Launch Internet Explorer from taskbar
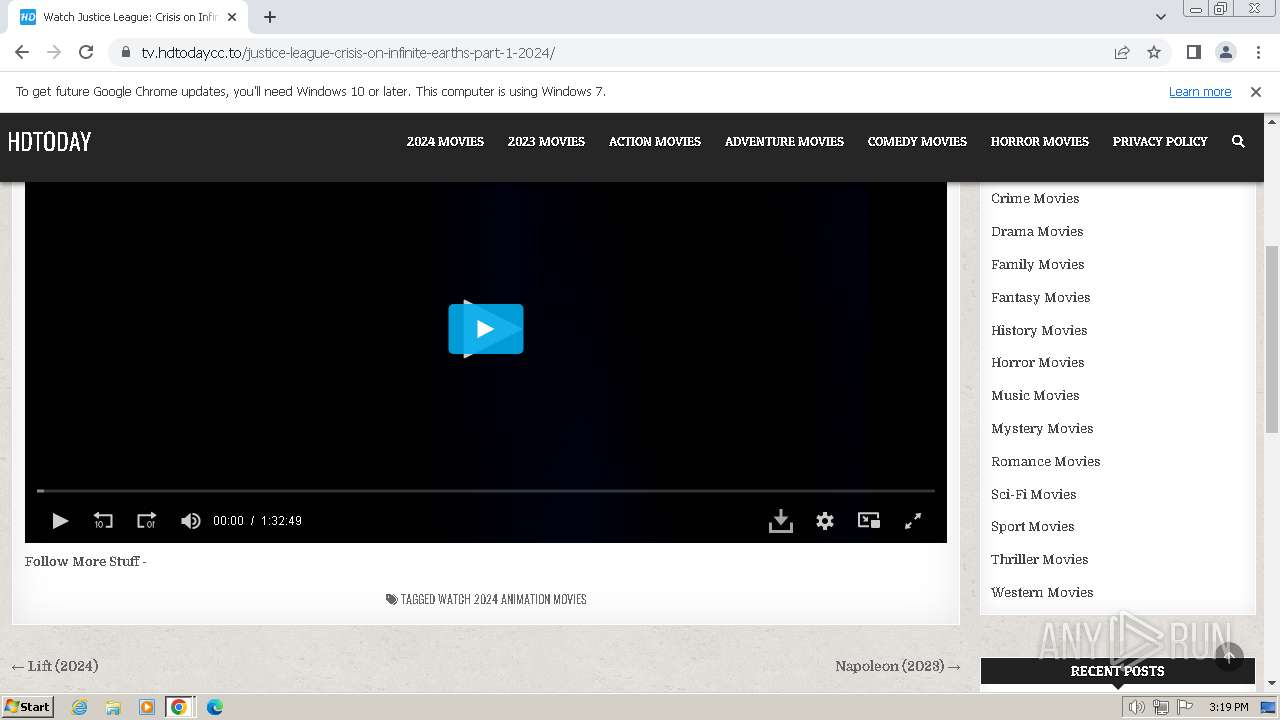The image size is (1280, 720). (80, 707)
